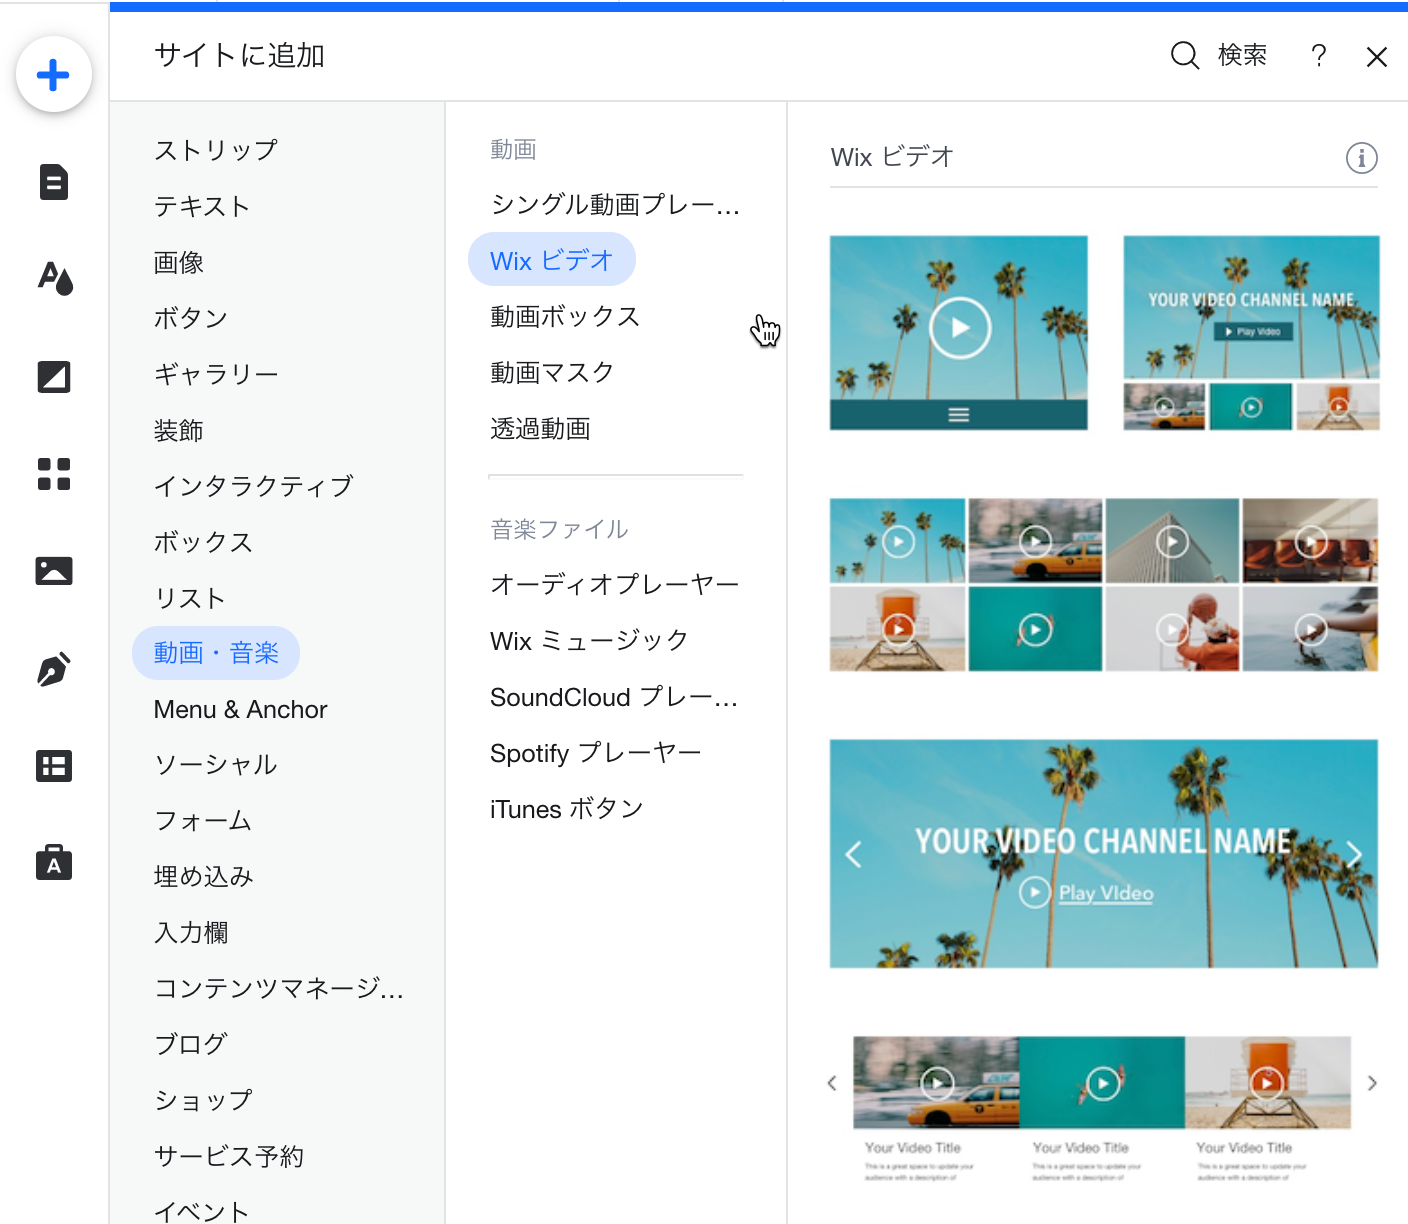Open the briefcase A app icon
1408x1224 pixels.
click(x=54, y=862)
